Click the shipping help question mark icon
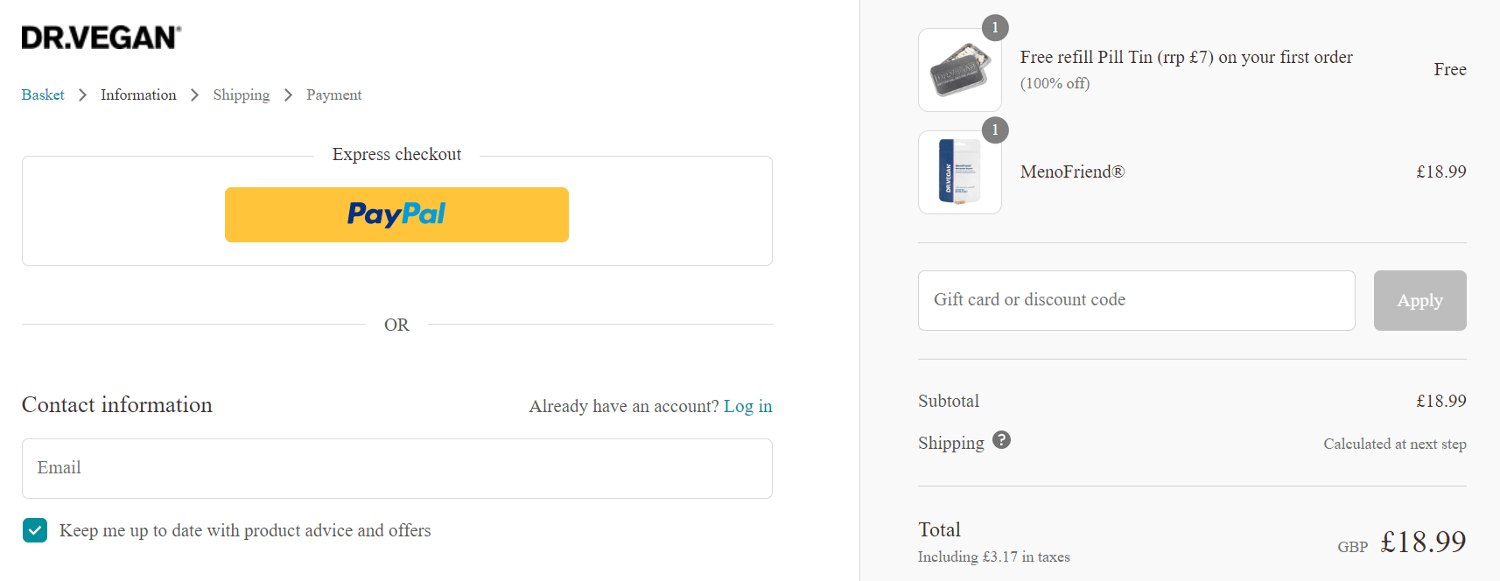1500x581 pixels. pos(1001,440)
